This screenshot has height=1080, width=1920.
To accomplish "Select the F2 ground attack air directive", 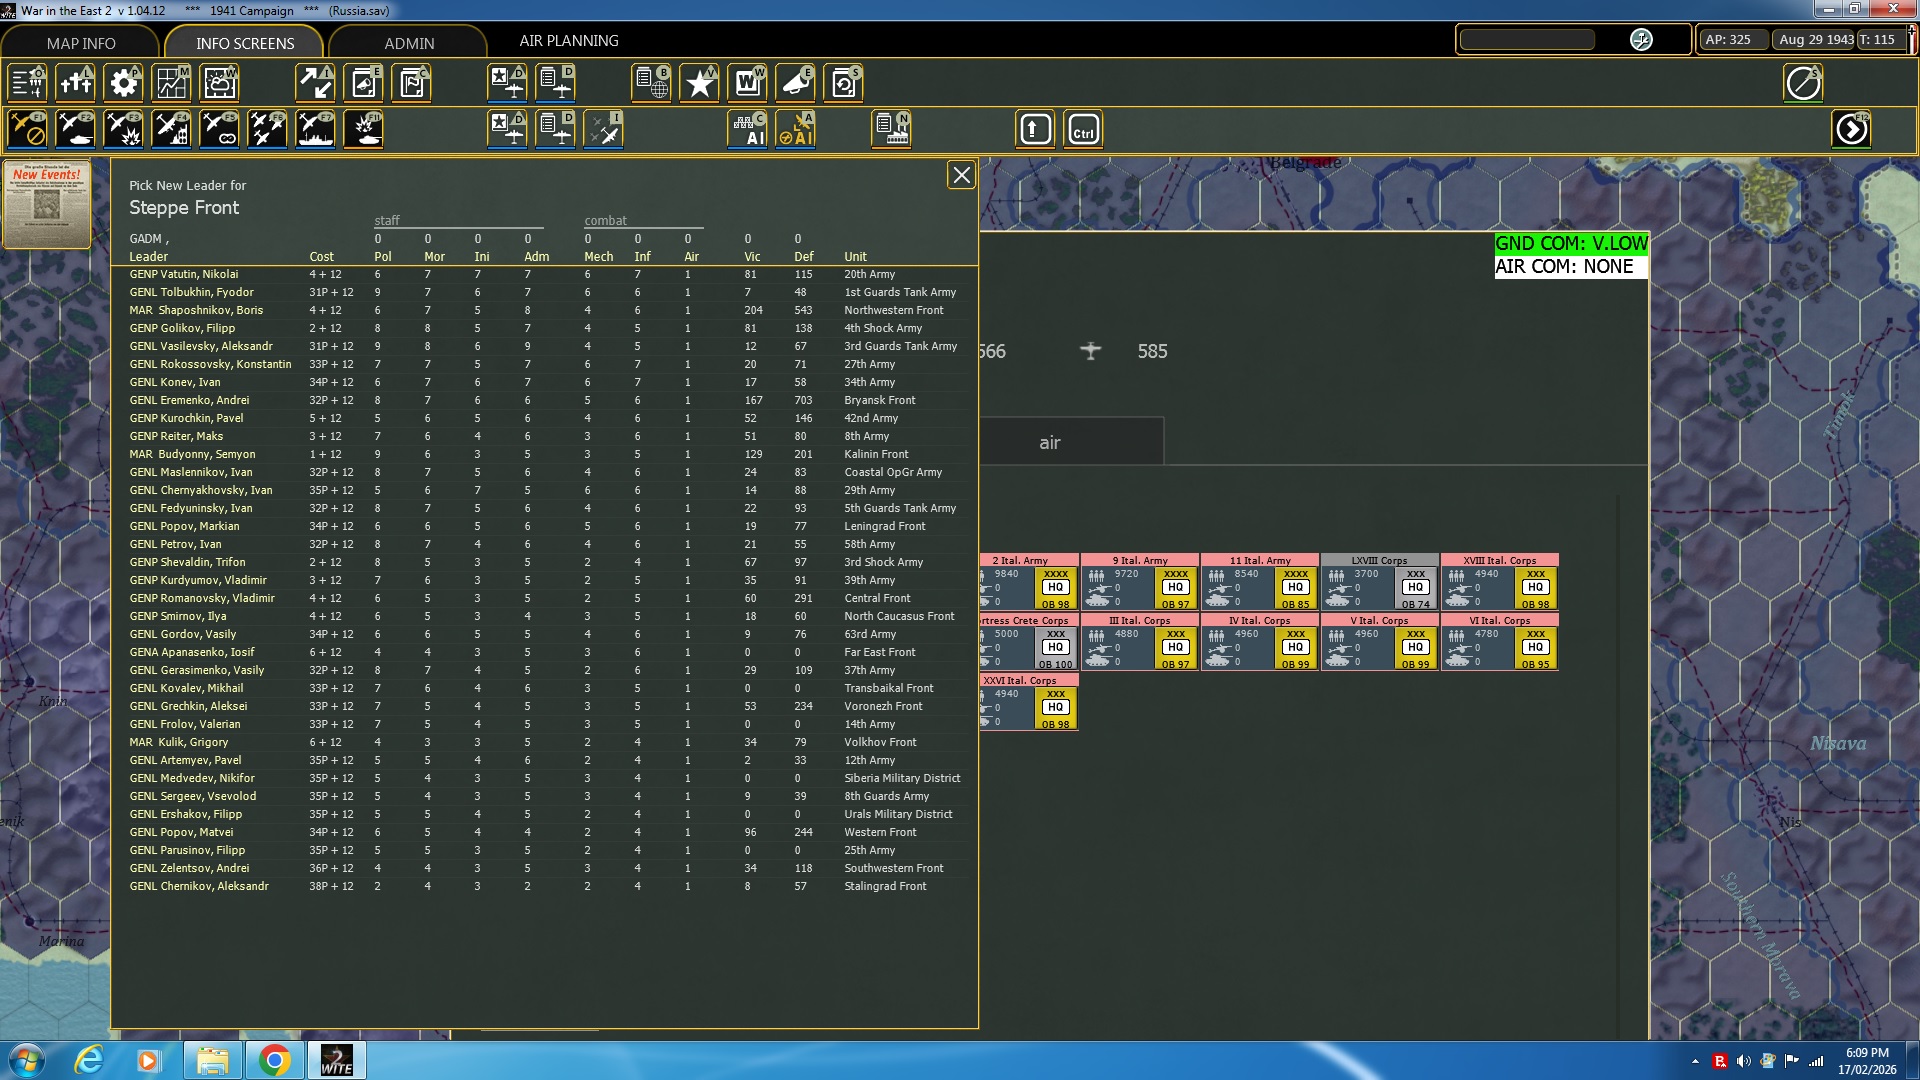I will 76,129.
